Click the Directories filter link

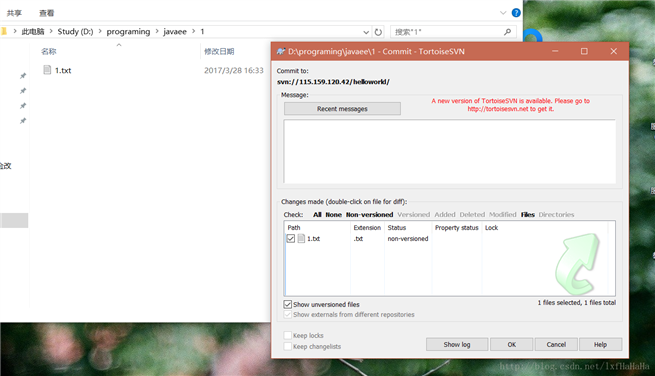point(556,214)
